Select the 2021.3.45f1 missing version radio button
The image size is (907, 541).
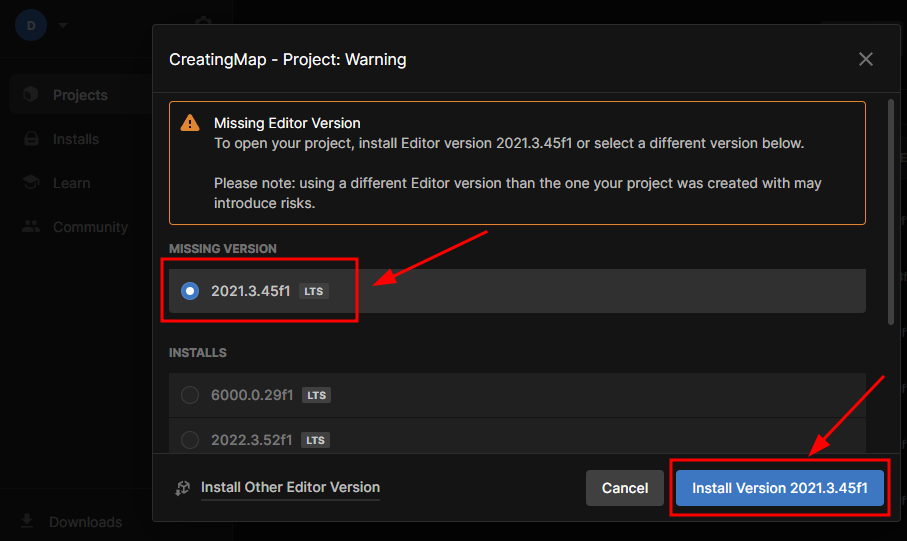coord(190,291)
